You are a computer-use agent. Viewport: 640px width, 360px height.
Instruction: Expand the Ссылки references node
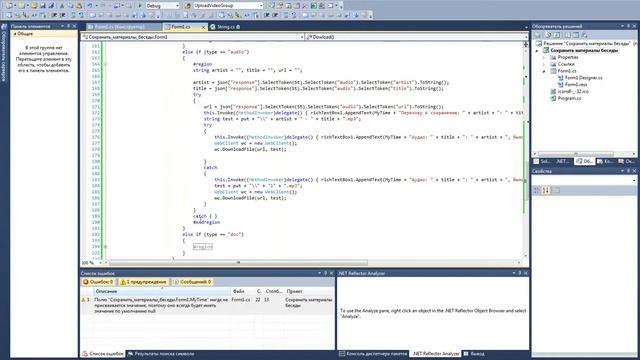544,64
